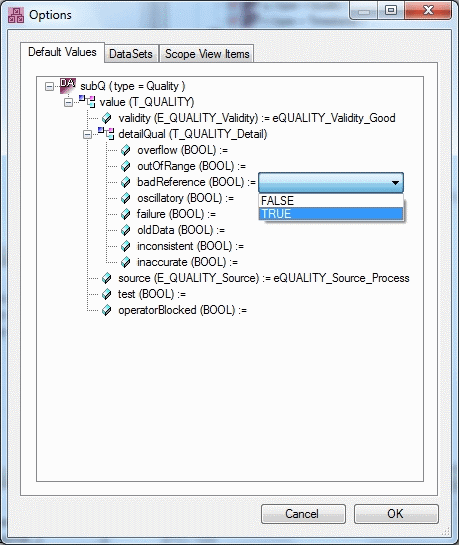Click the Cancel button
Viewport: 459px width, 545px height.
click(x=303, y=514)
